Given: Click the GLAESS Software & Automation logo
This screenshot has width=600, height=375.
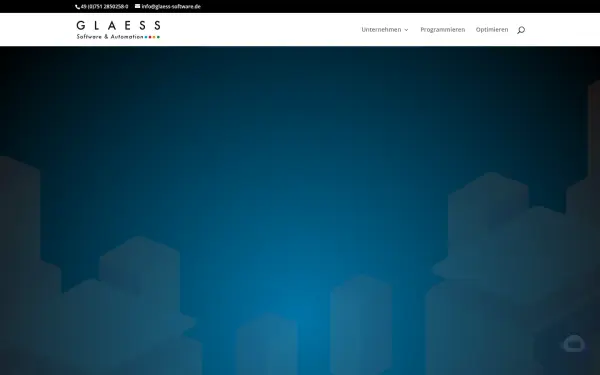Looking at the screenshot, I should click(118, 30).
